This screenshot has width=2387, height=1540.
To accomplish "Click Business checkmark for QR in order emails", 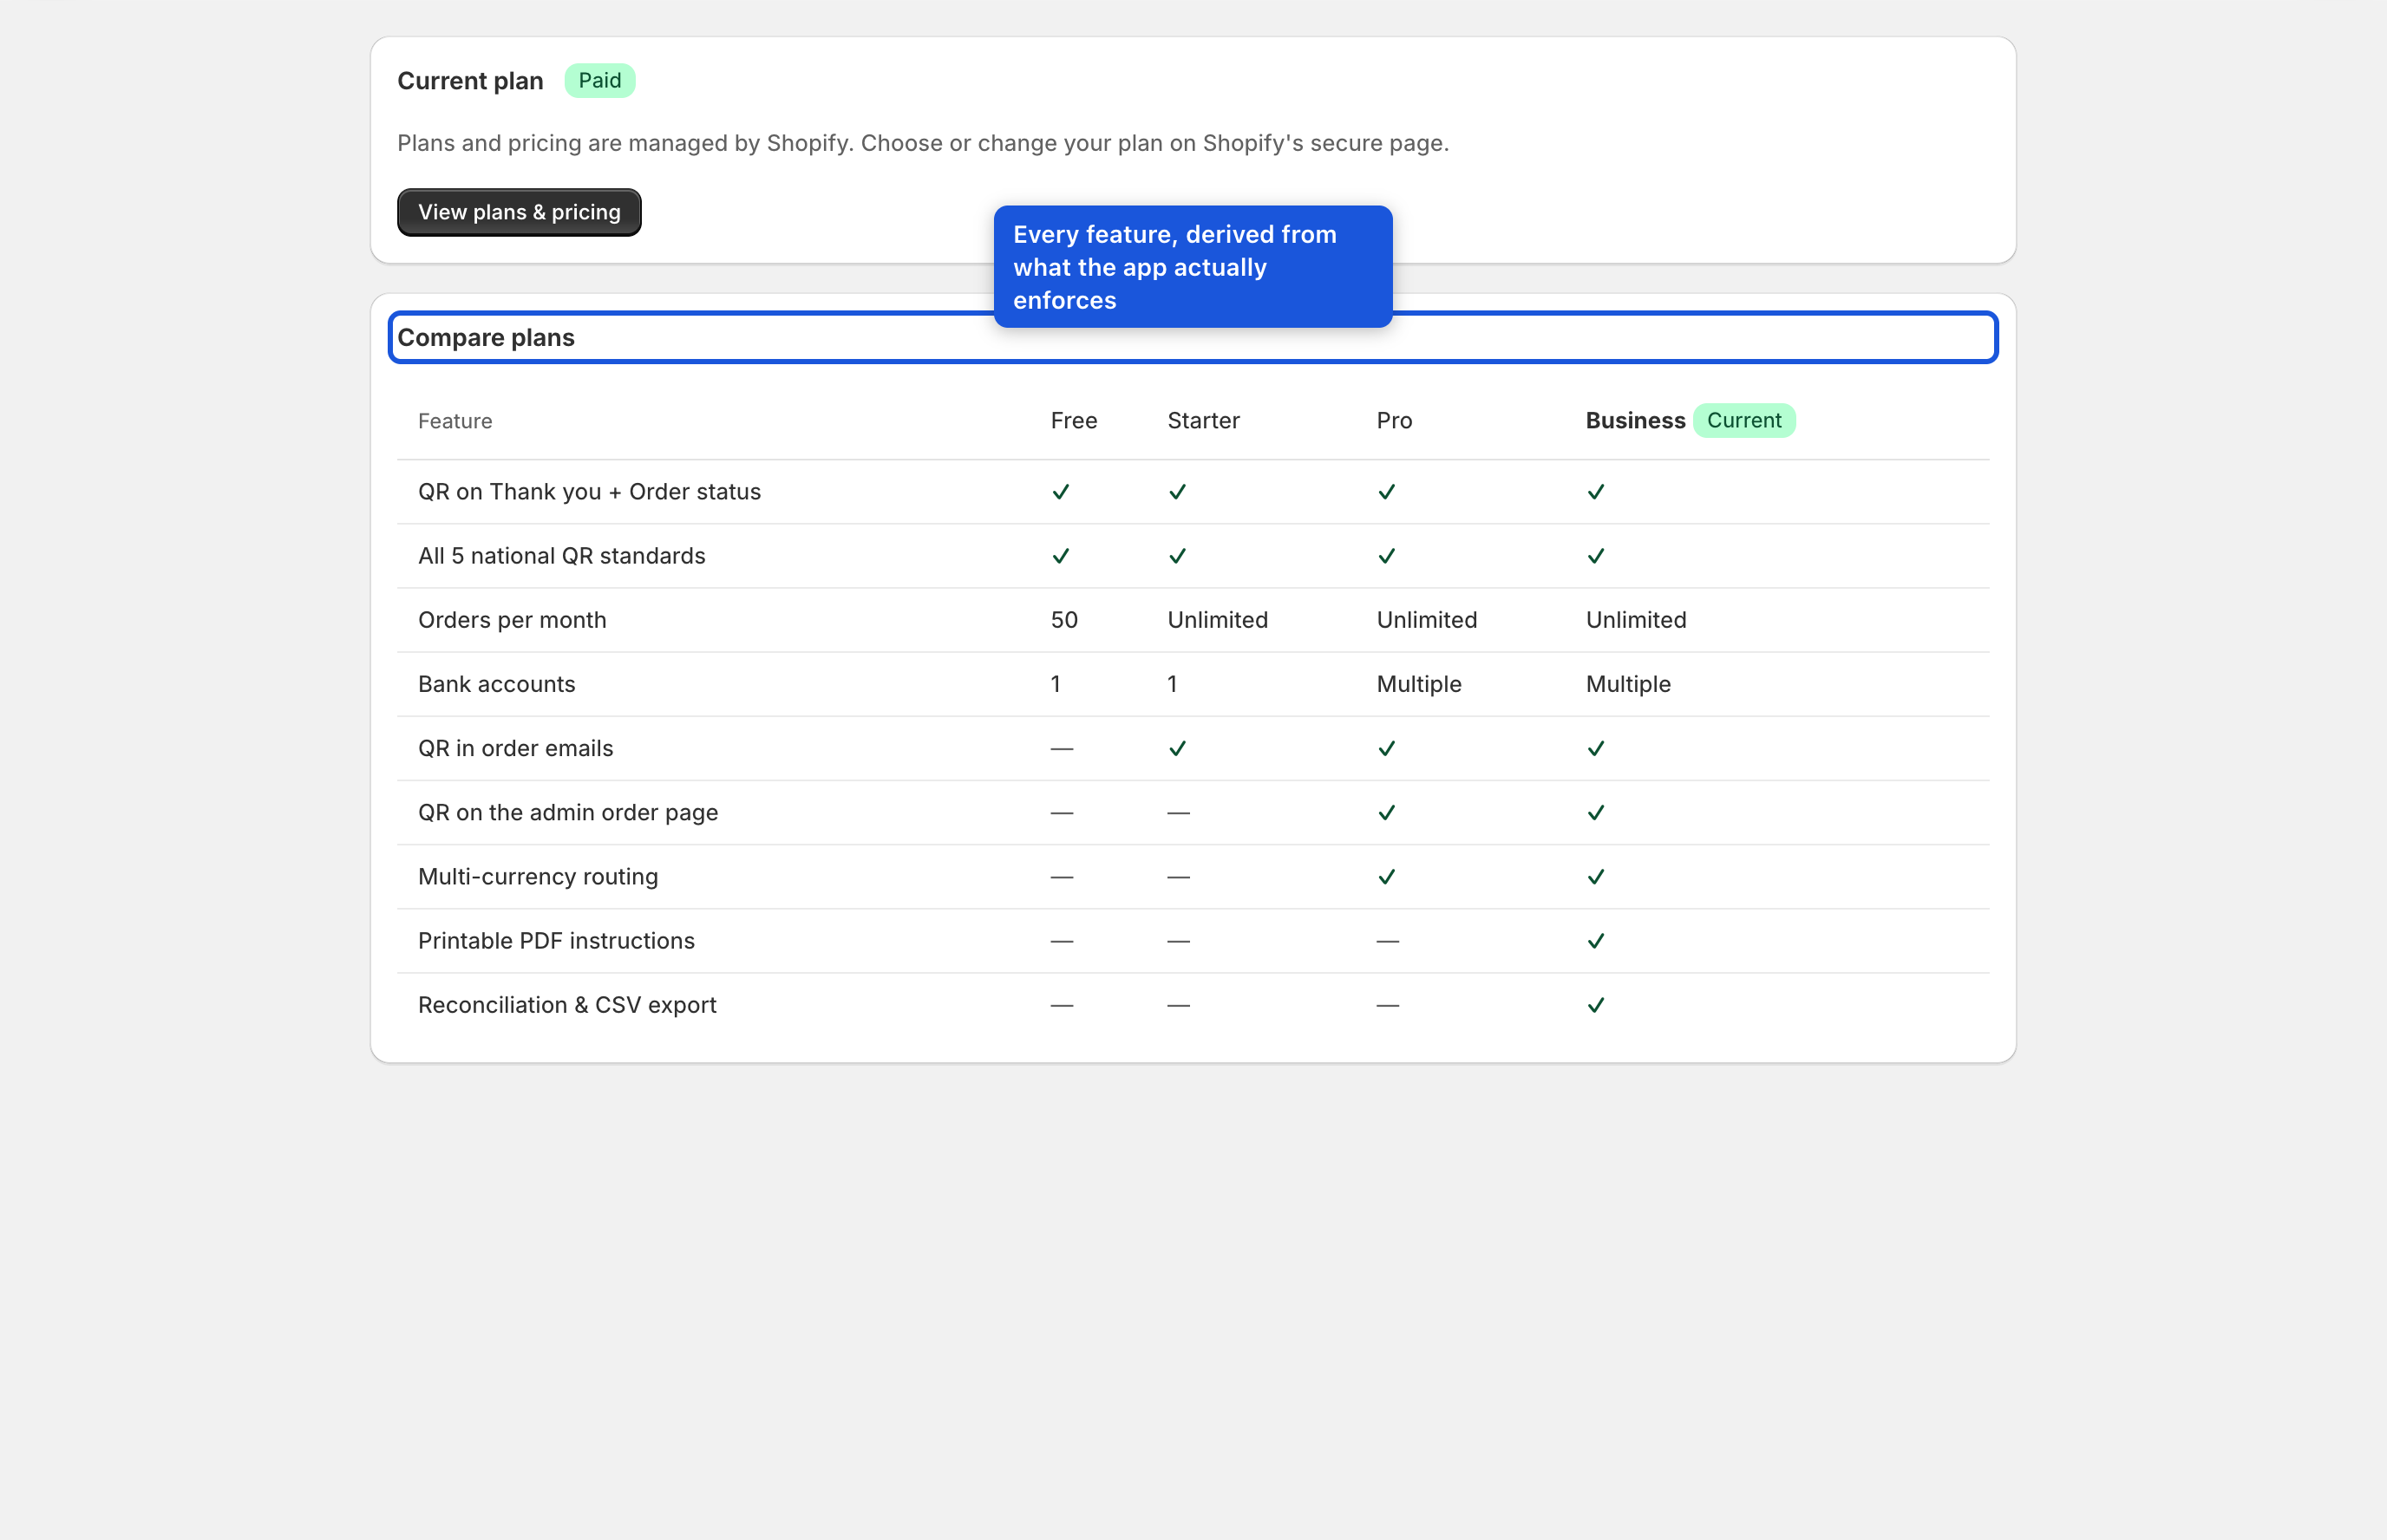I will (x=1596, y=748).
